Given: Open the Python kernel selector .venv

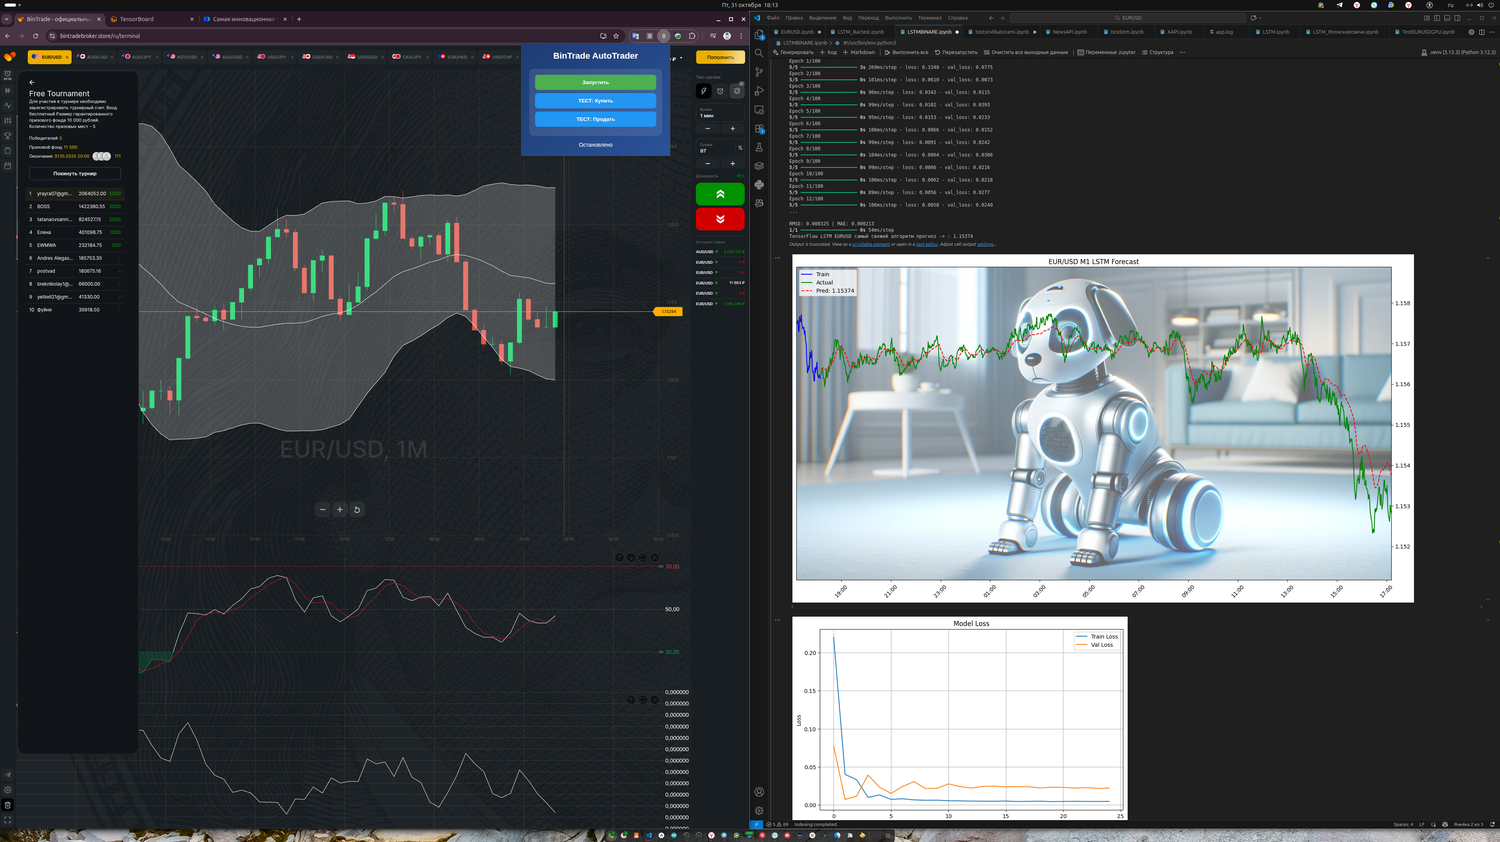Looking at the screenshot, I should [x=1459, y=52].
